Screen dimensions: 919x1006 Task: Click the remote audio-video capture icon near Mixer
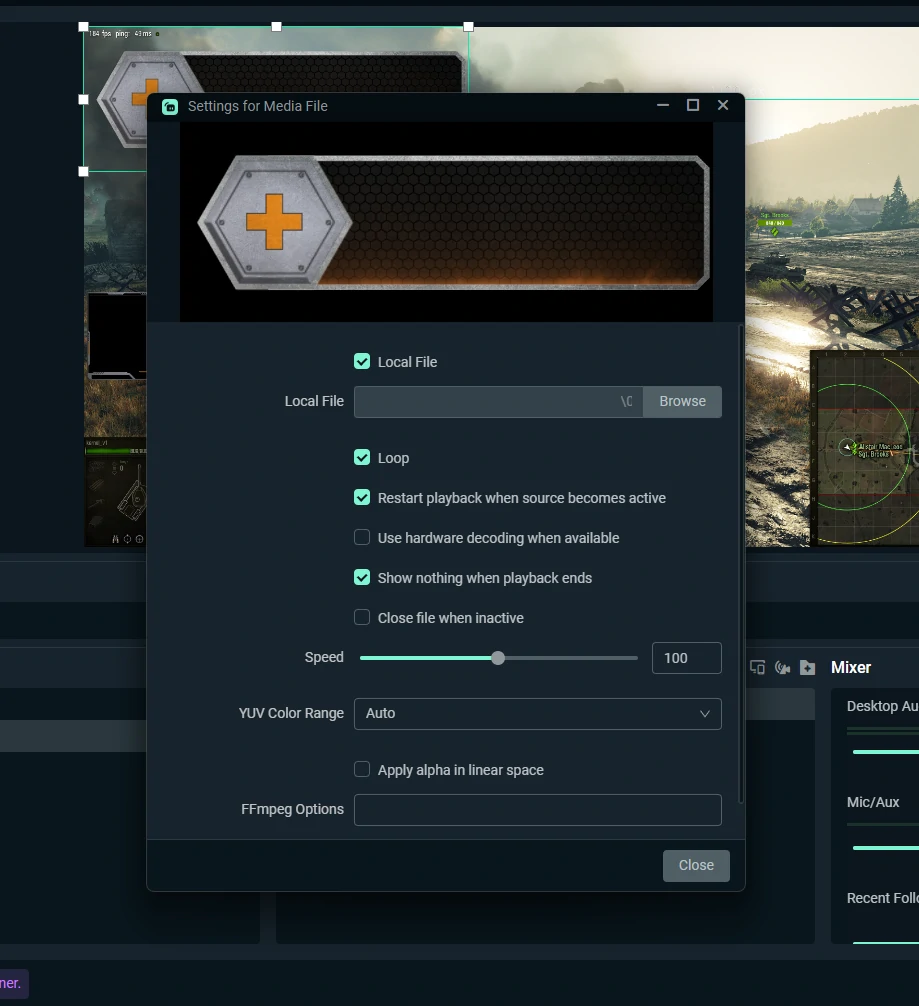point(782,667)
